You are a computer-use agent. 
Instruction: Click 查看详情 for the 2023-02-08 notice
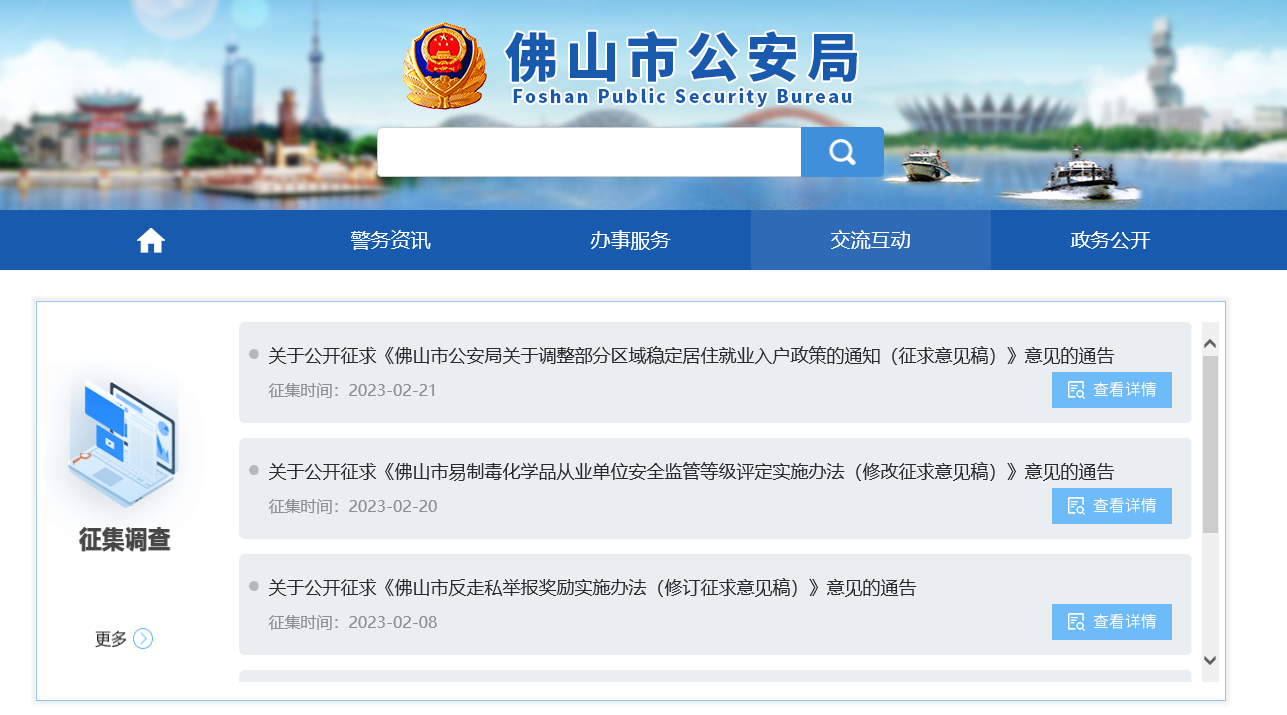point(1112,622)
